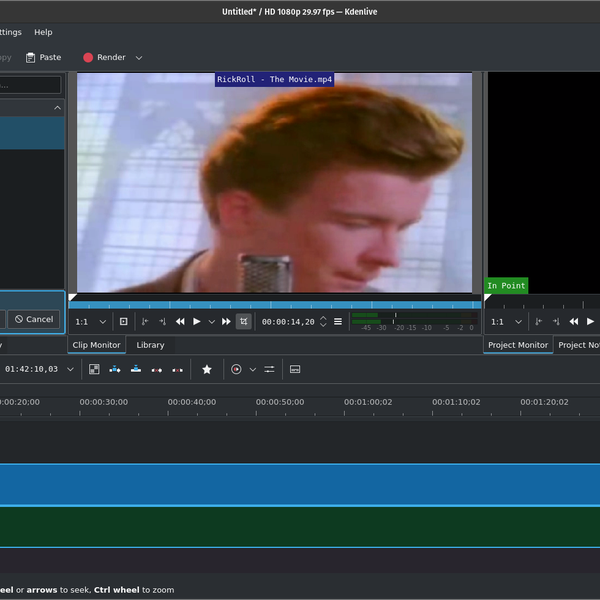The width and height of the screenshot is (600, 600).
Task: Click the timeline preview render icon
Action: click(236, 369)
